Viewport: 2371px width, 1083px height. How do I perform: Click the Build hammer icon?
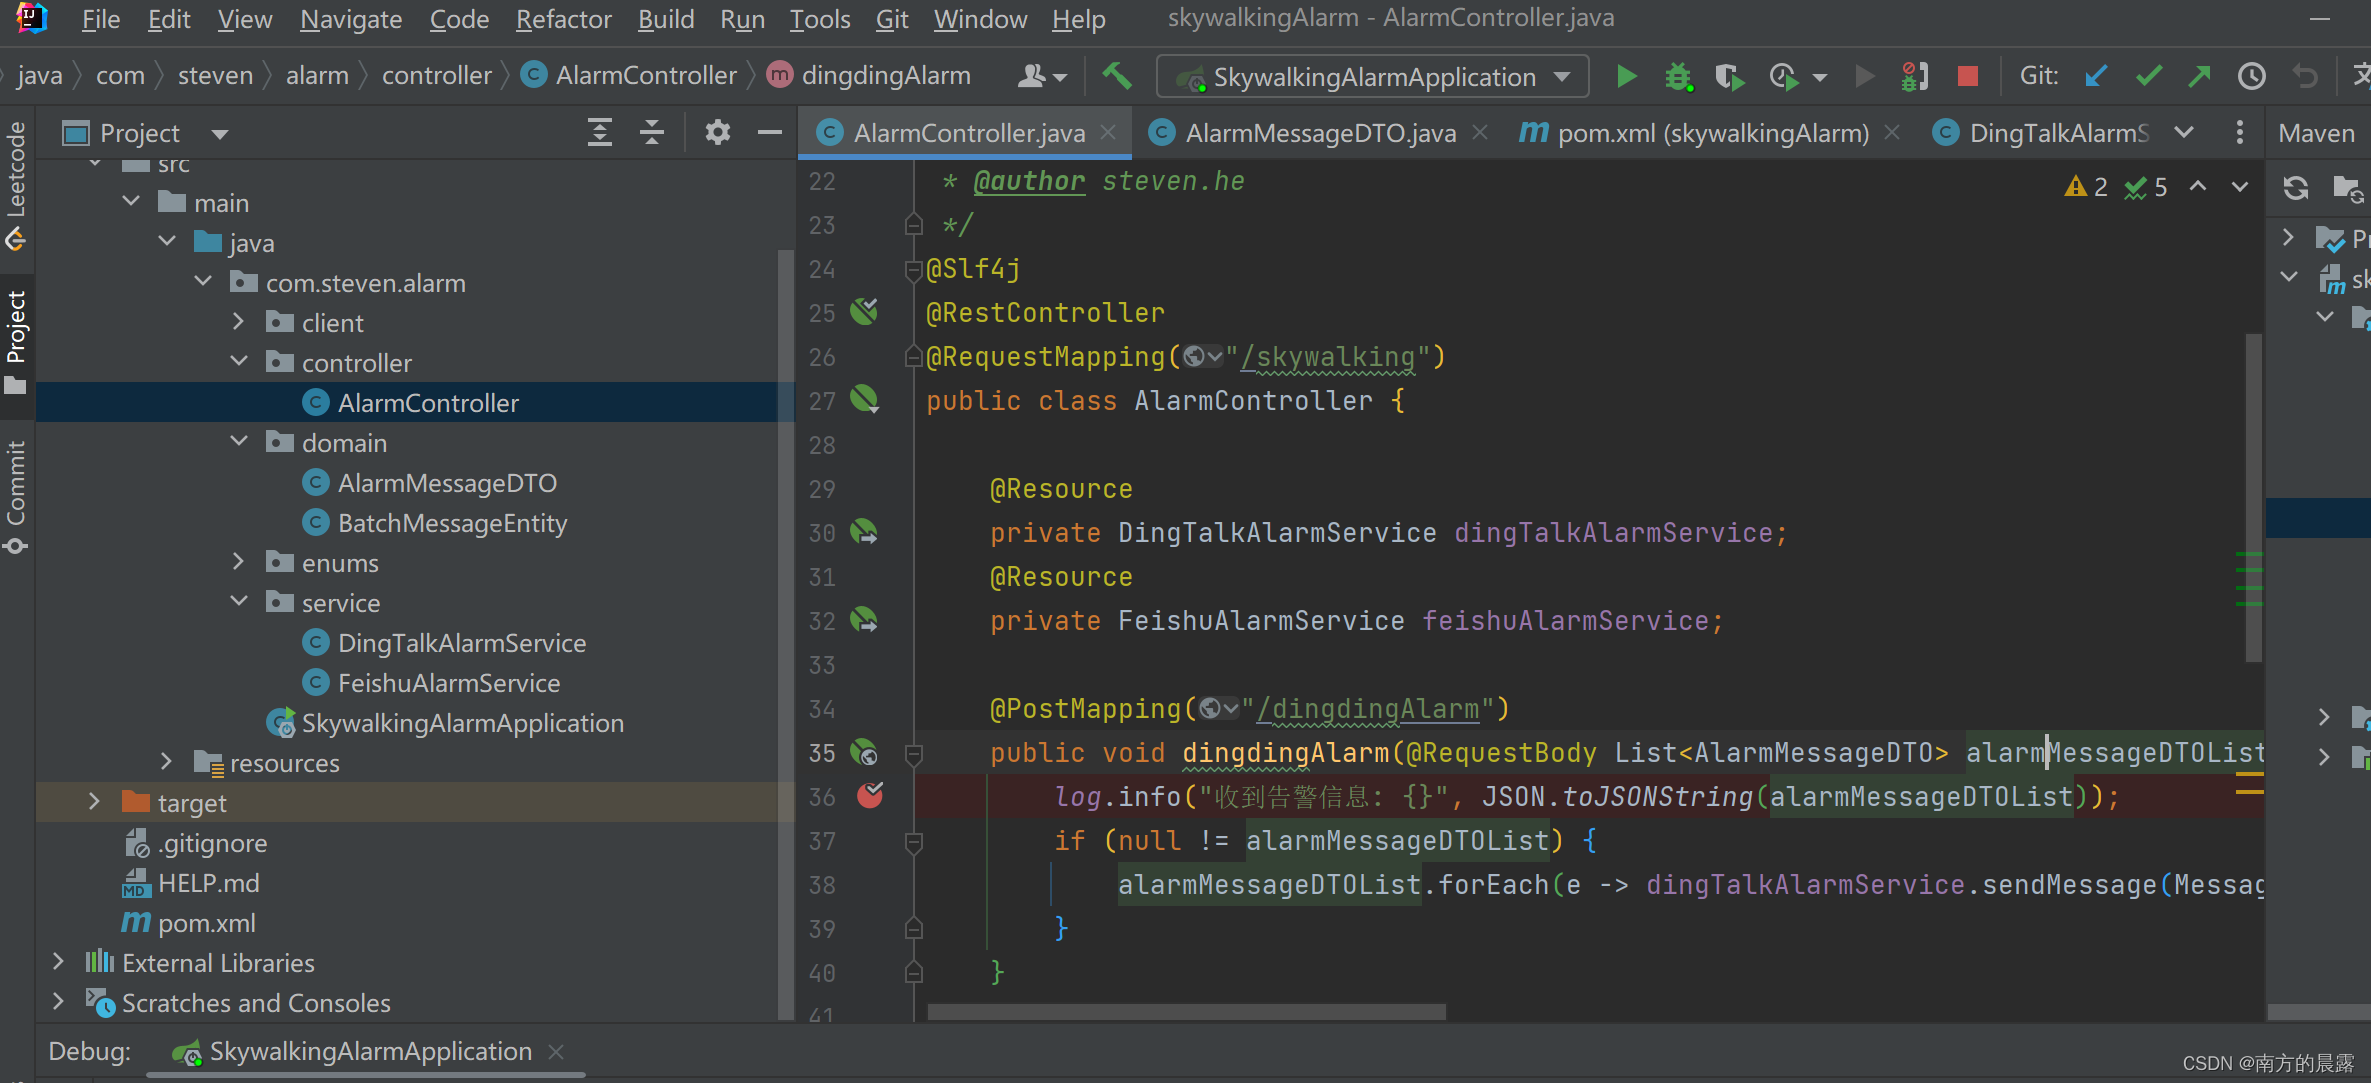click(x=1117, y=77)
